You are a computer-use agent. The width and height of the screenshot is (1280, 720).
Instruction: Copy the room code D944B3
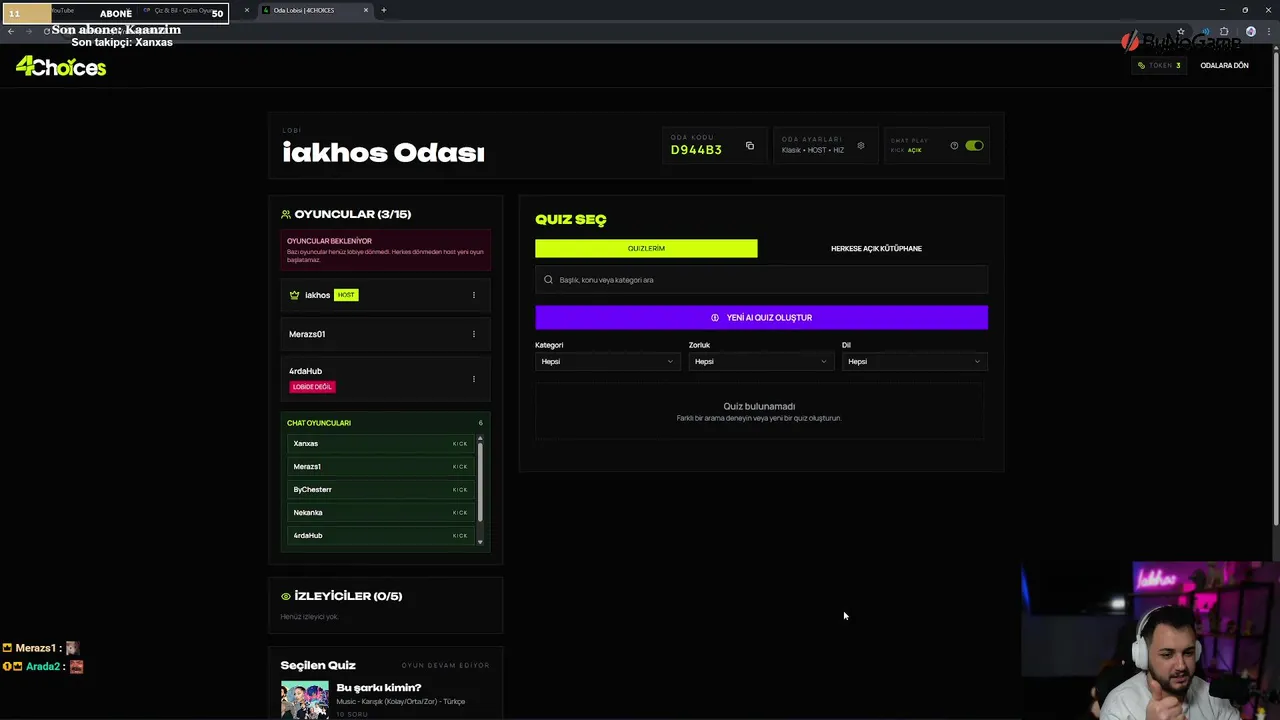[750, 146]
